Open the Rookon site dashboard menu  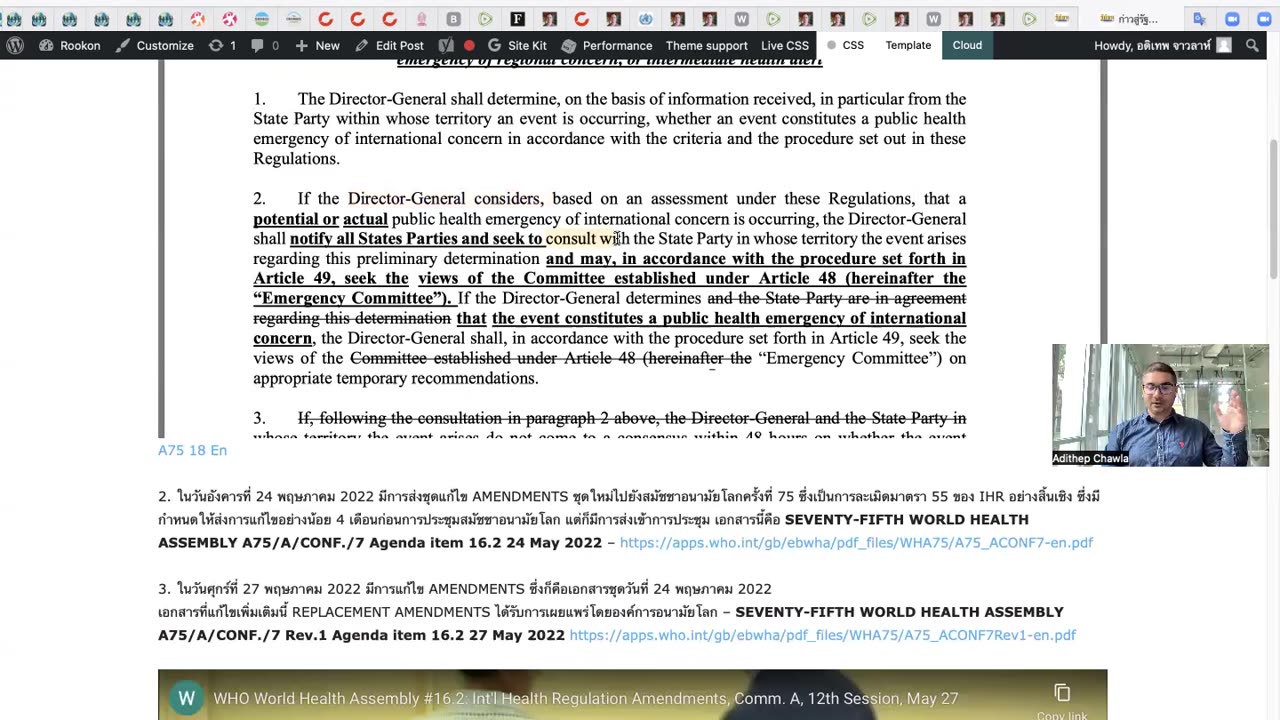70,45
